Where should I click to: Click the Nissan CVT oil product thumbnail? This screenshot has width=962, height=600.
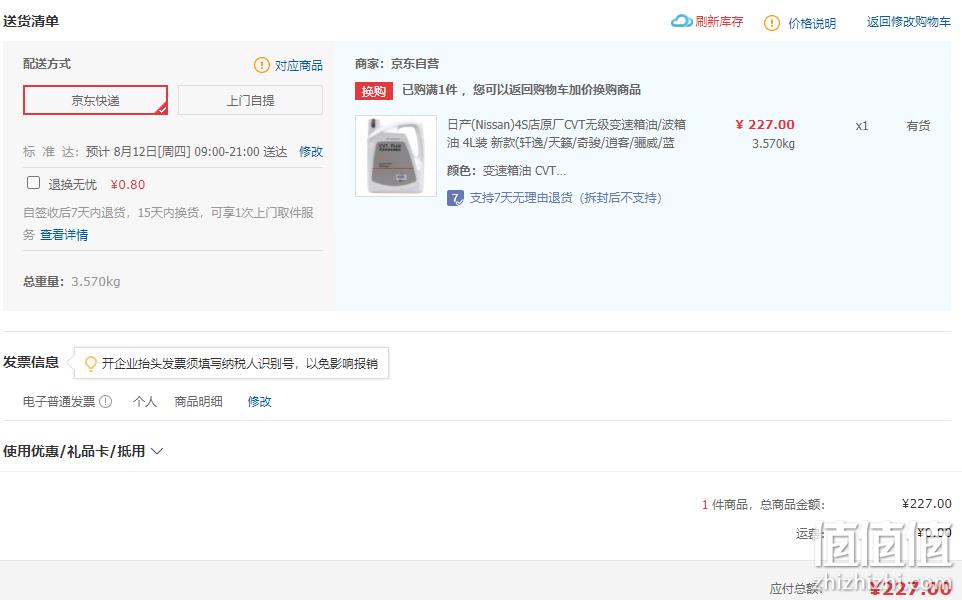[x=396, y=156]
